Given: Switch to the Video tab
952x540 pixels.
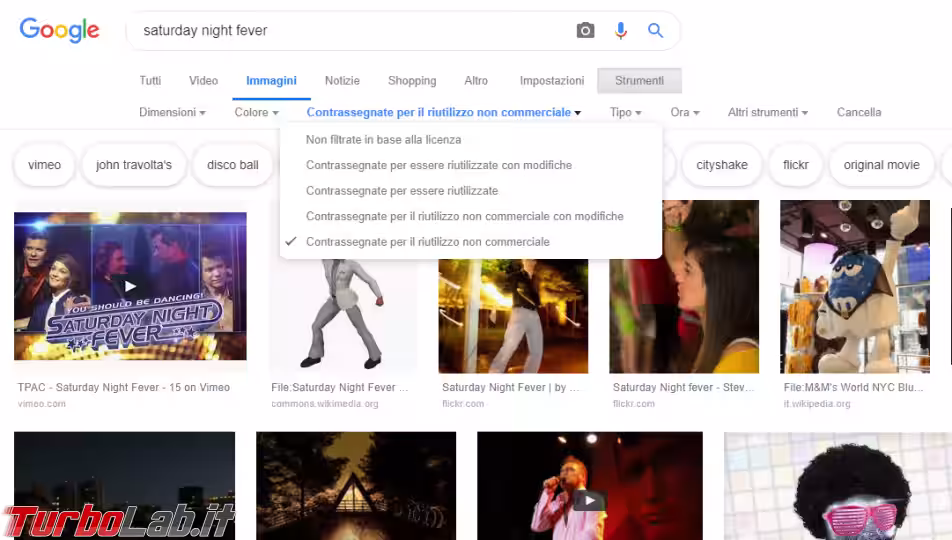Looking at the screenshot, I should tap(203, 81).
